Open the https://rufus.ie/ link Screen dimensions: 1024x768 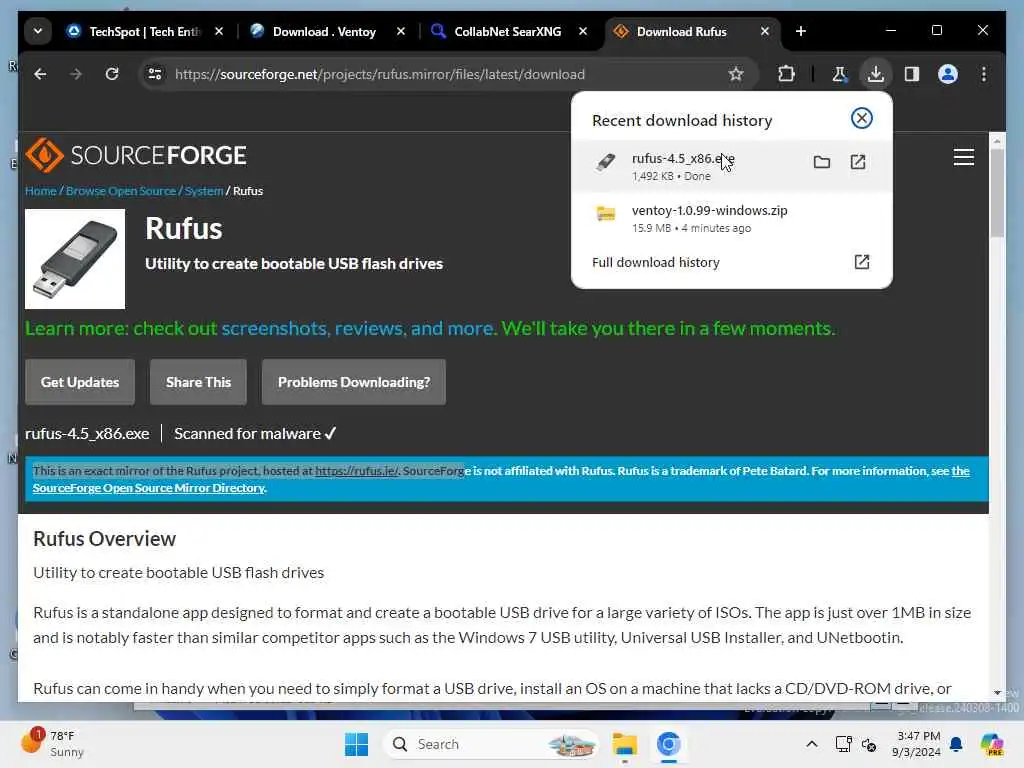[357, 471]
